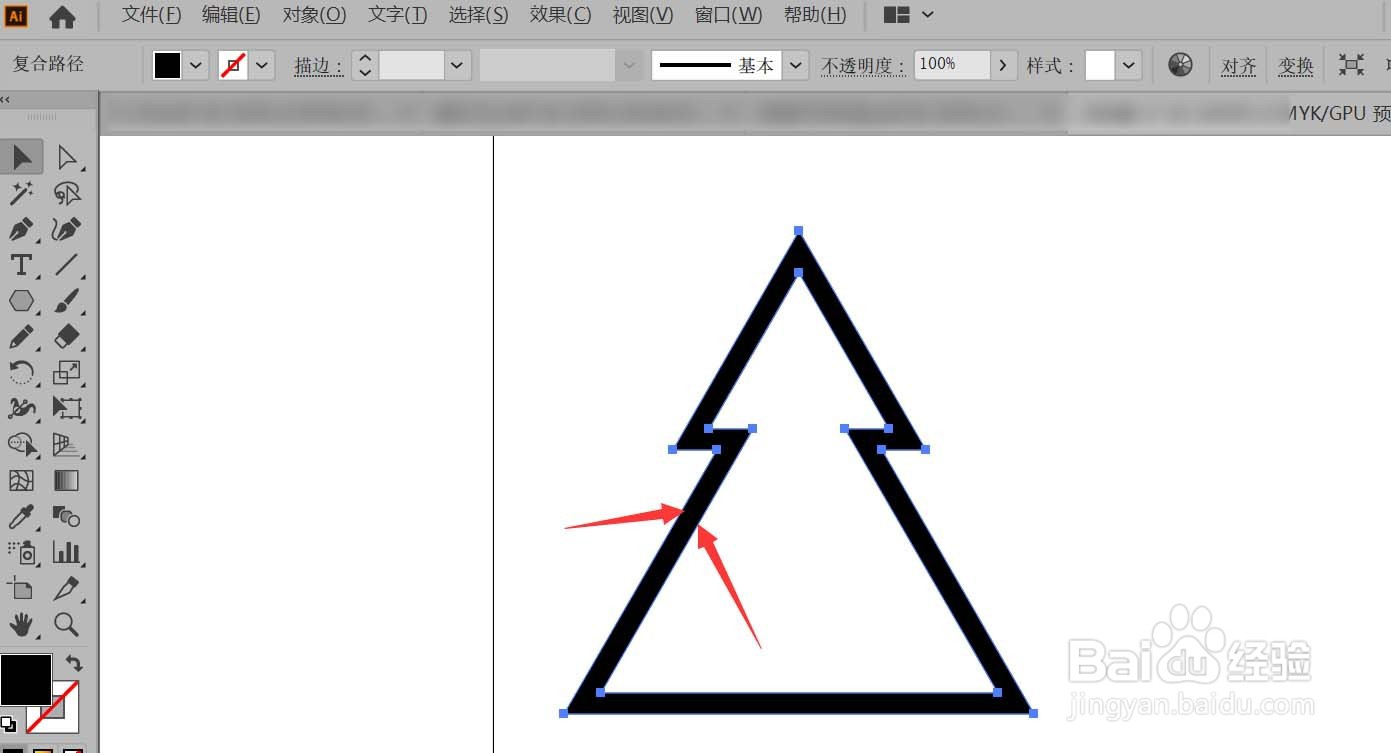Viewport: 1391px width, 753px height.
Task: Expand the stroke weight dropdown
Action: pyautogui.click(x=457, y=66)
